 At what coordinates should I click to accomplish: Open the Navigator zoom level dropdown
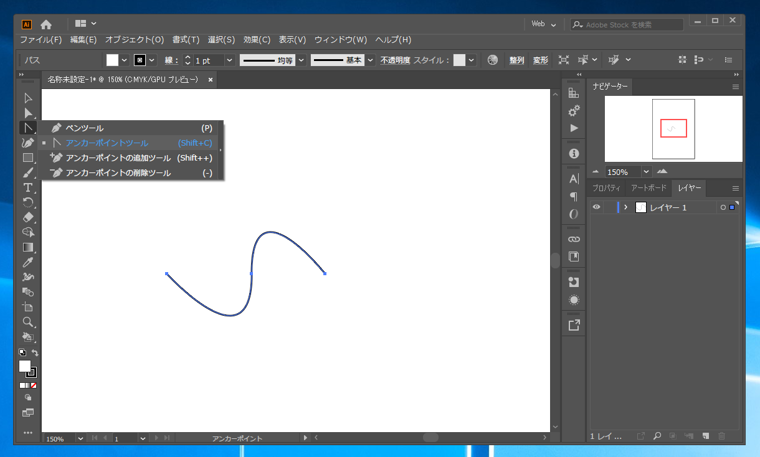(646, 172)
